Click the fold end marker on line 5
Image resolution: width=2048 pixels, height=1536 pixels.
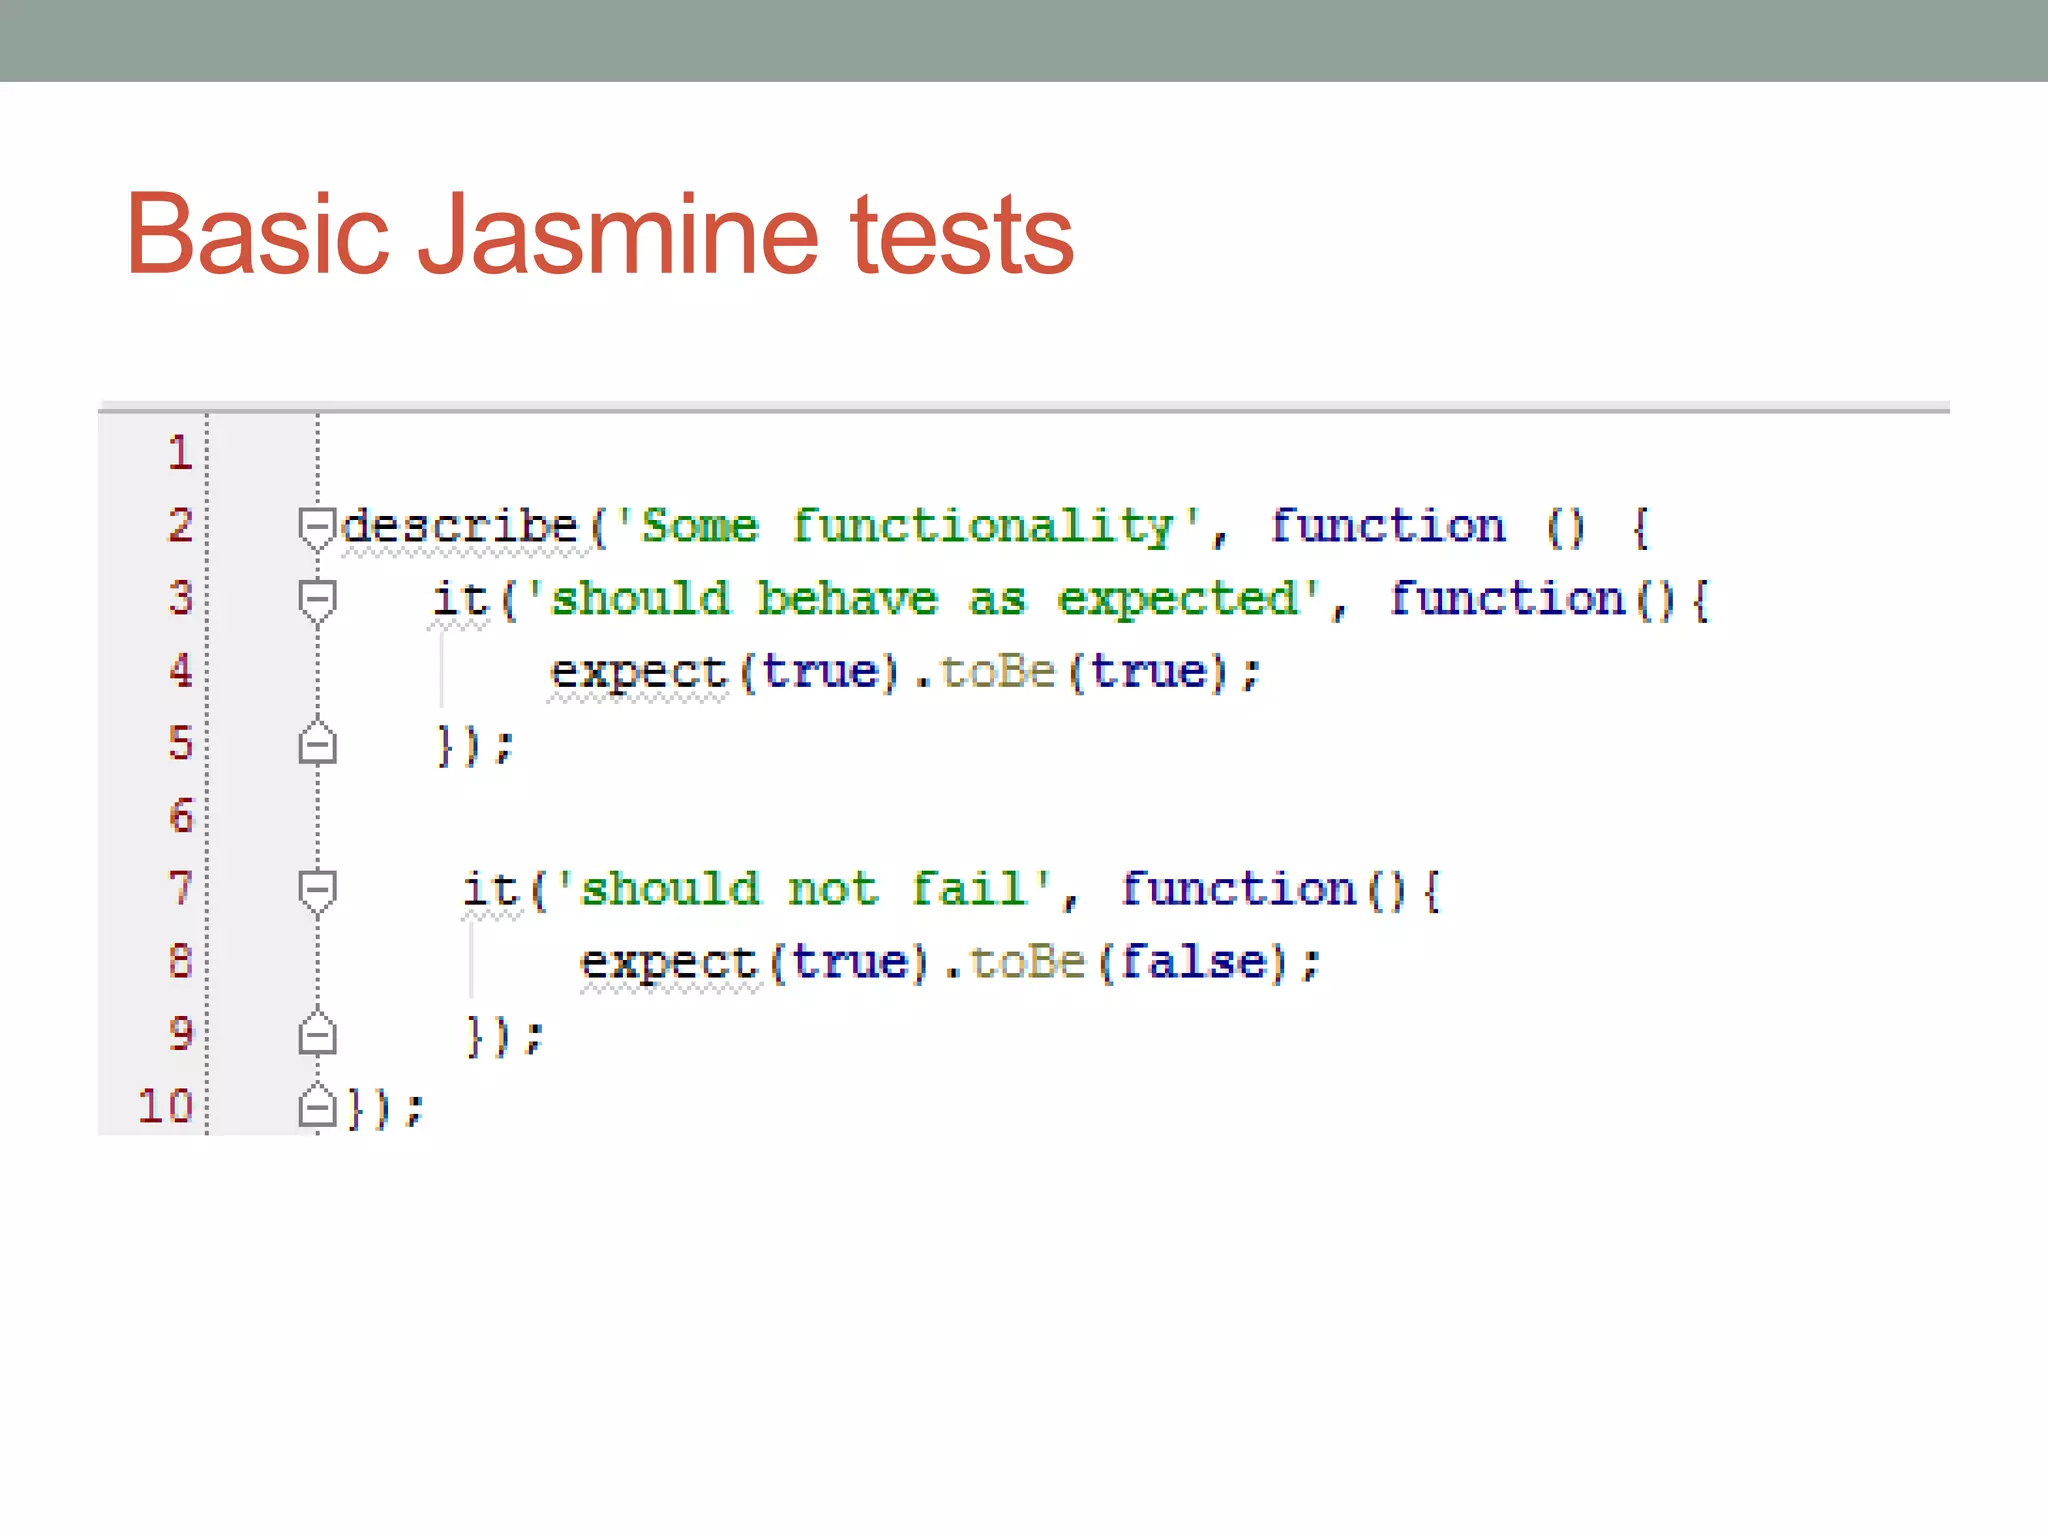coord(317,744)
